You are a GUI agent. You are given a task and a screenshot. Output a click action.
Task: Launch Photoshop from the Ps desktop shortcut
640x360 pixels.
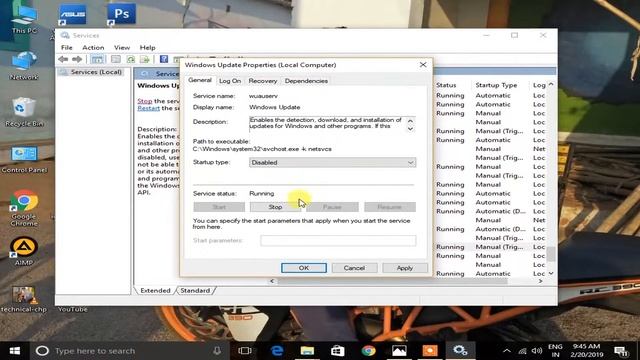pos(122,15)
